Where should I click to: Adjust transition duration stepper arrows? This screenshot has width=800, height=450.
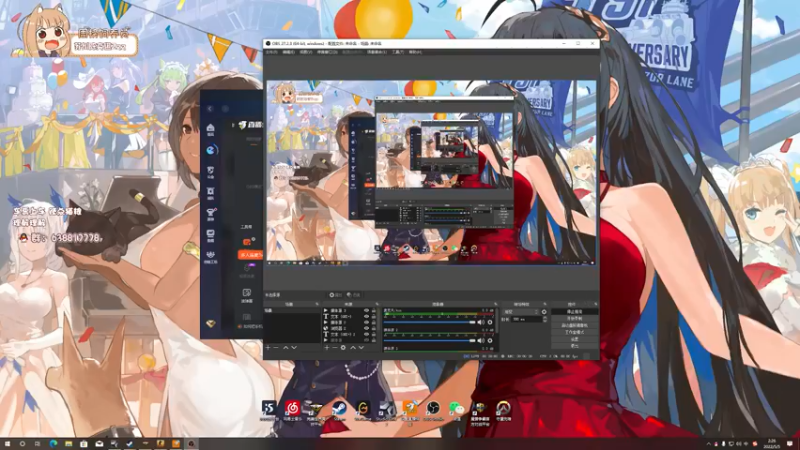[x=545, y=319]
